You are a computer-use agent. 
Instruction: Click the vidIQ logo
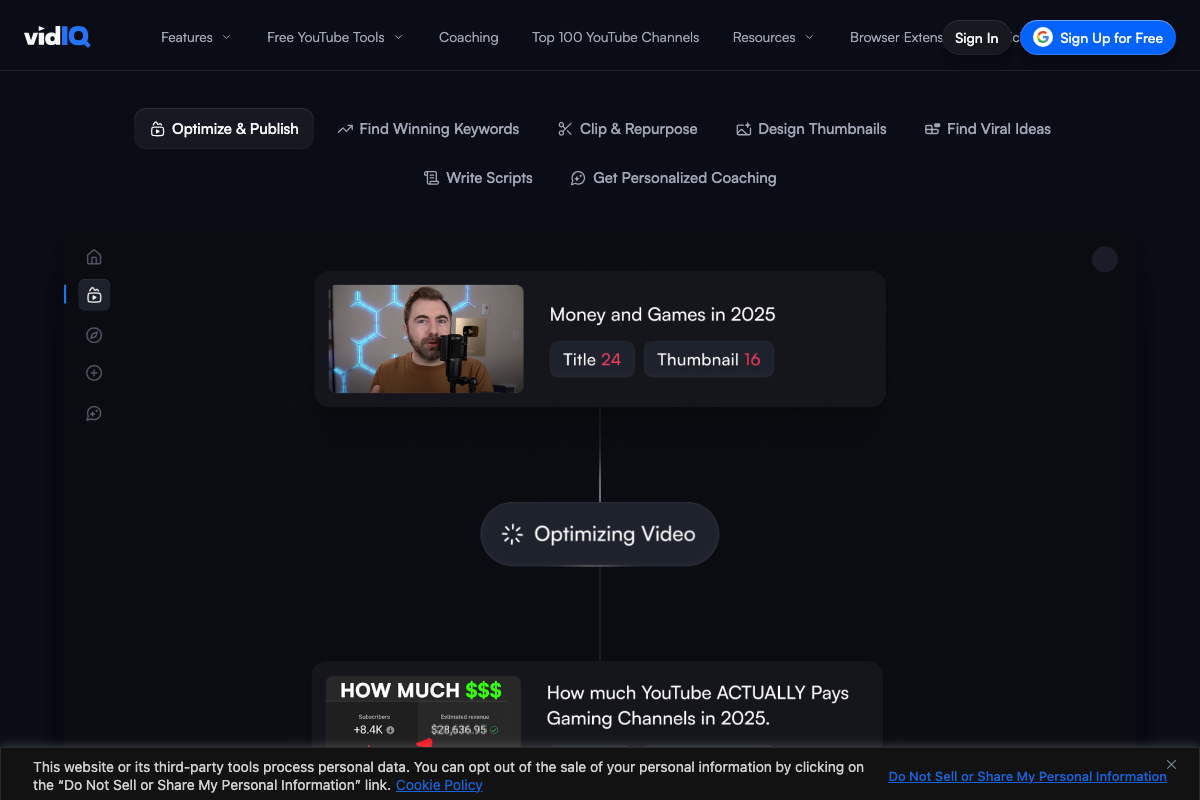click(x=57, y=37)
